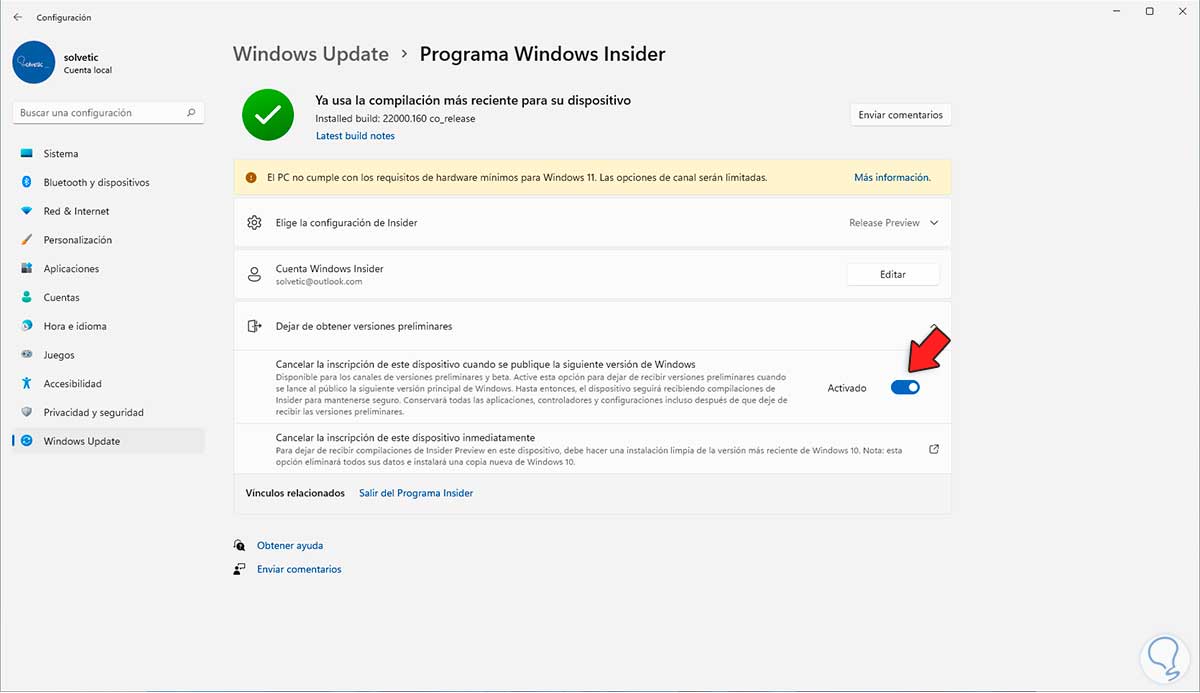Expand the Release Preview channel dropdown
1200x693 pixels.
(x=894, y=223)
